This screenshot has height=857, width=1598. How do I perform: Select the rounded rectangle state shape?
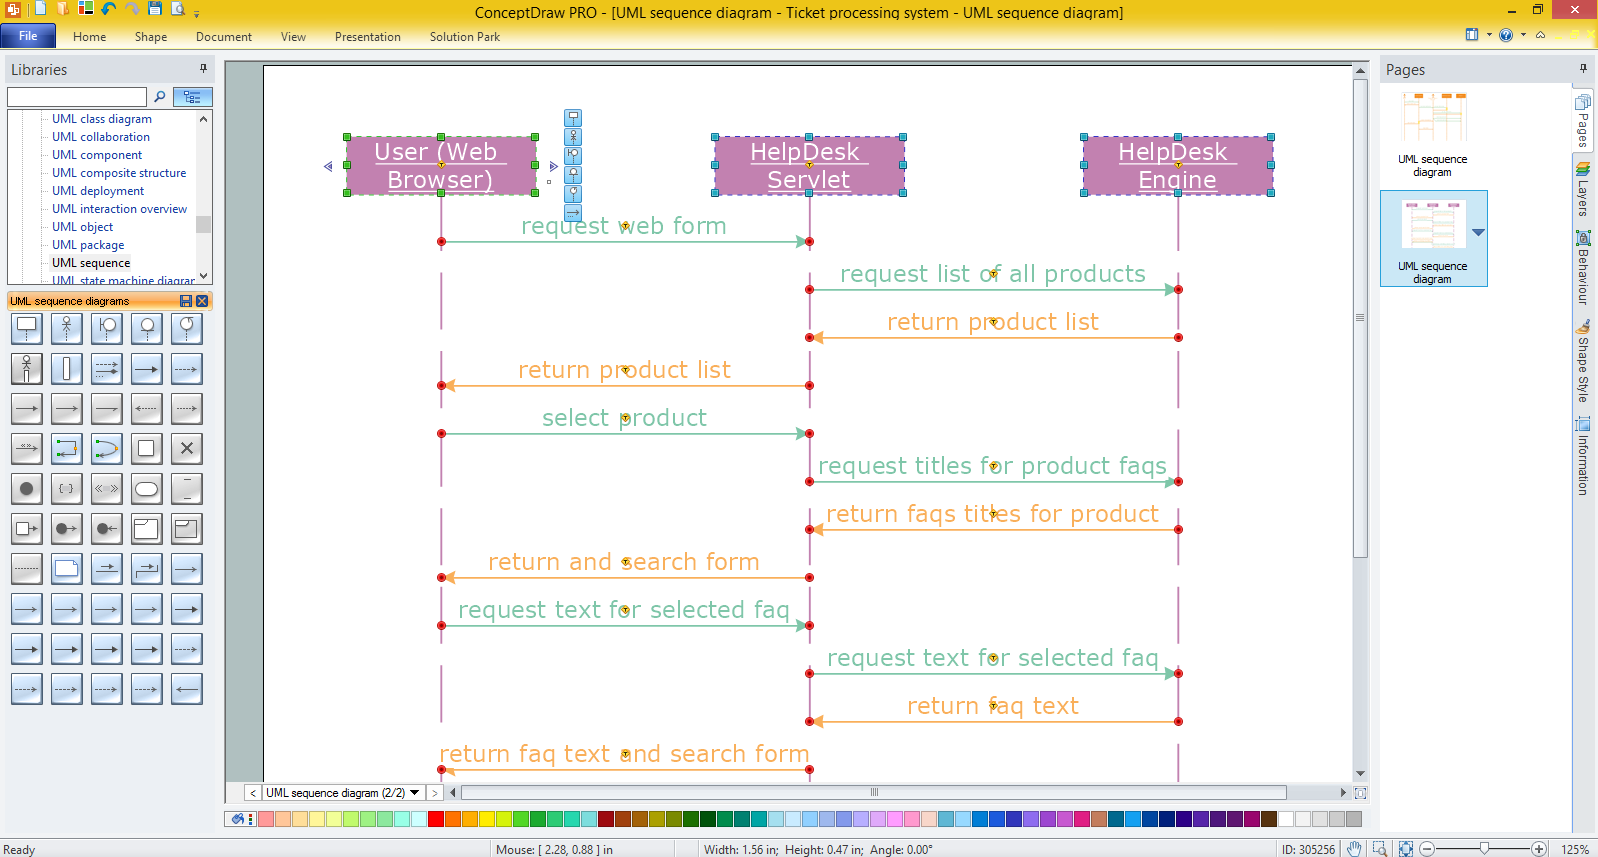[147, 489]
